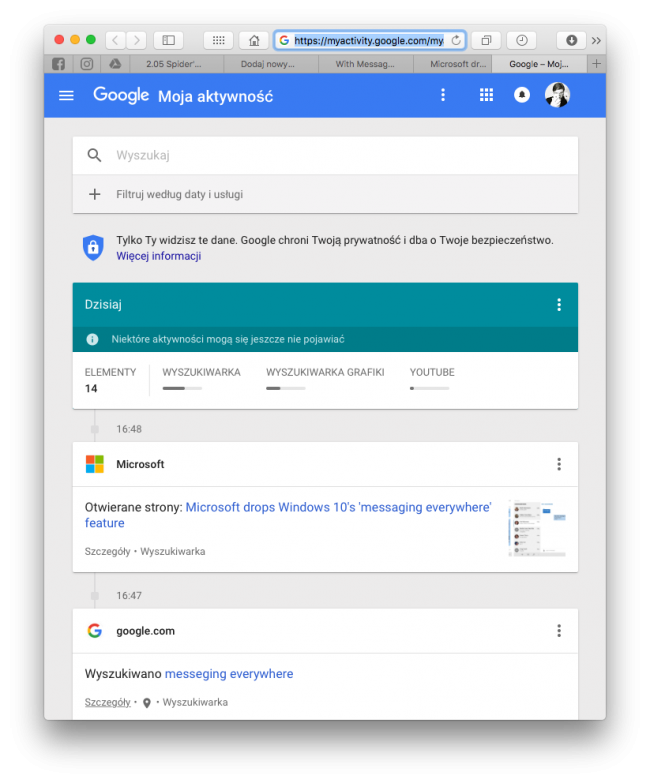Switch to the 2.05 Spider' tab
Image resolution: width=650 pixels, height=783 pixels.
pos(177,64)
